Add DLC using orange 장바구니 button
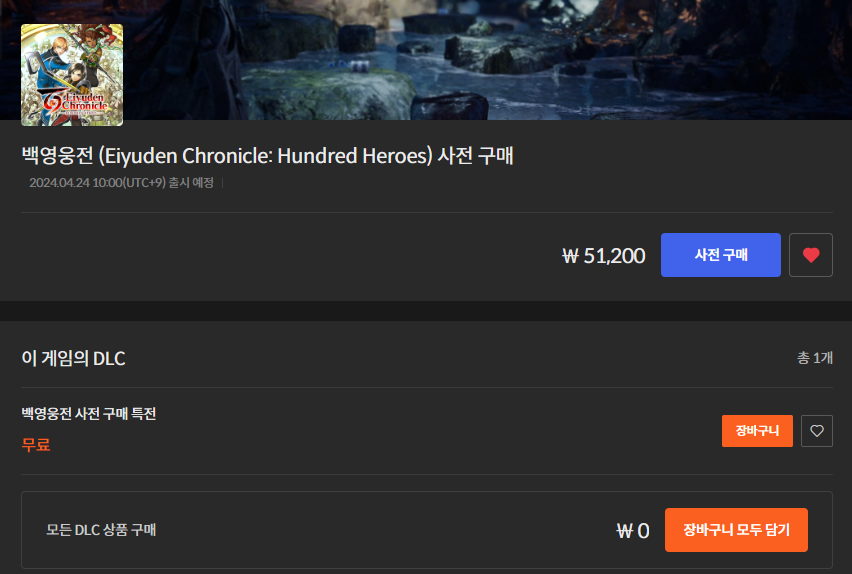The image size is (852, 574). coord(757,431)
